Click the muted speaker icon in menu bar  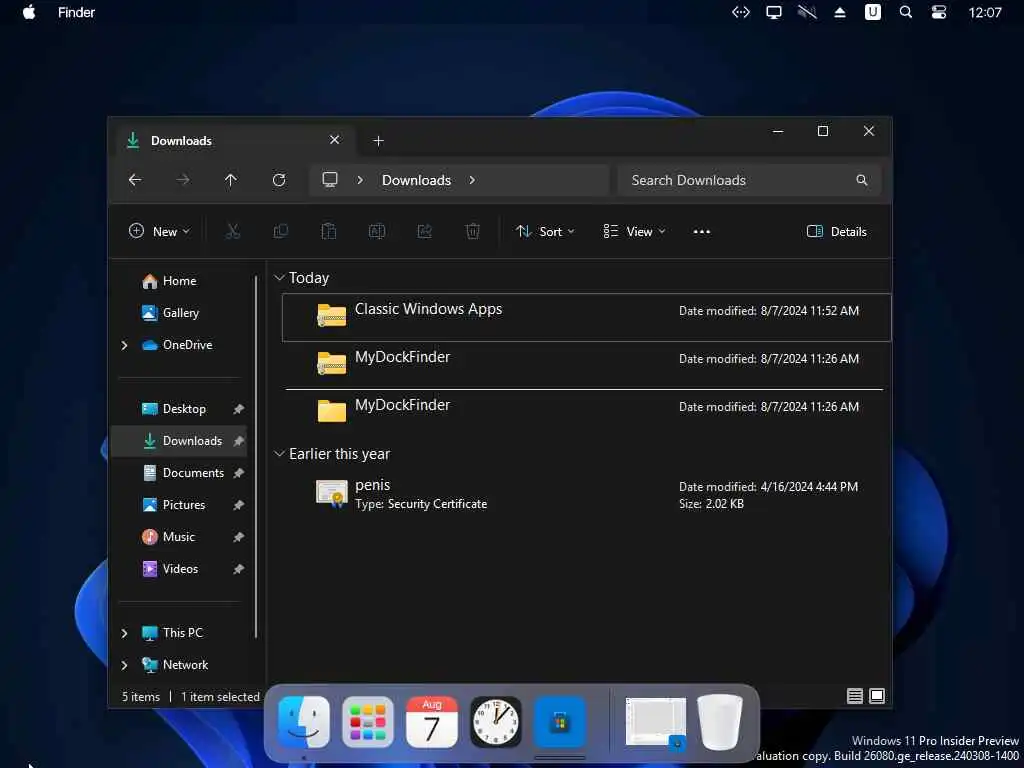pos(807,12)
